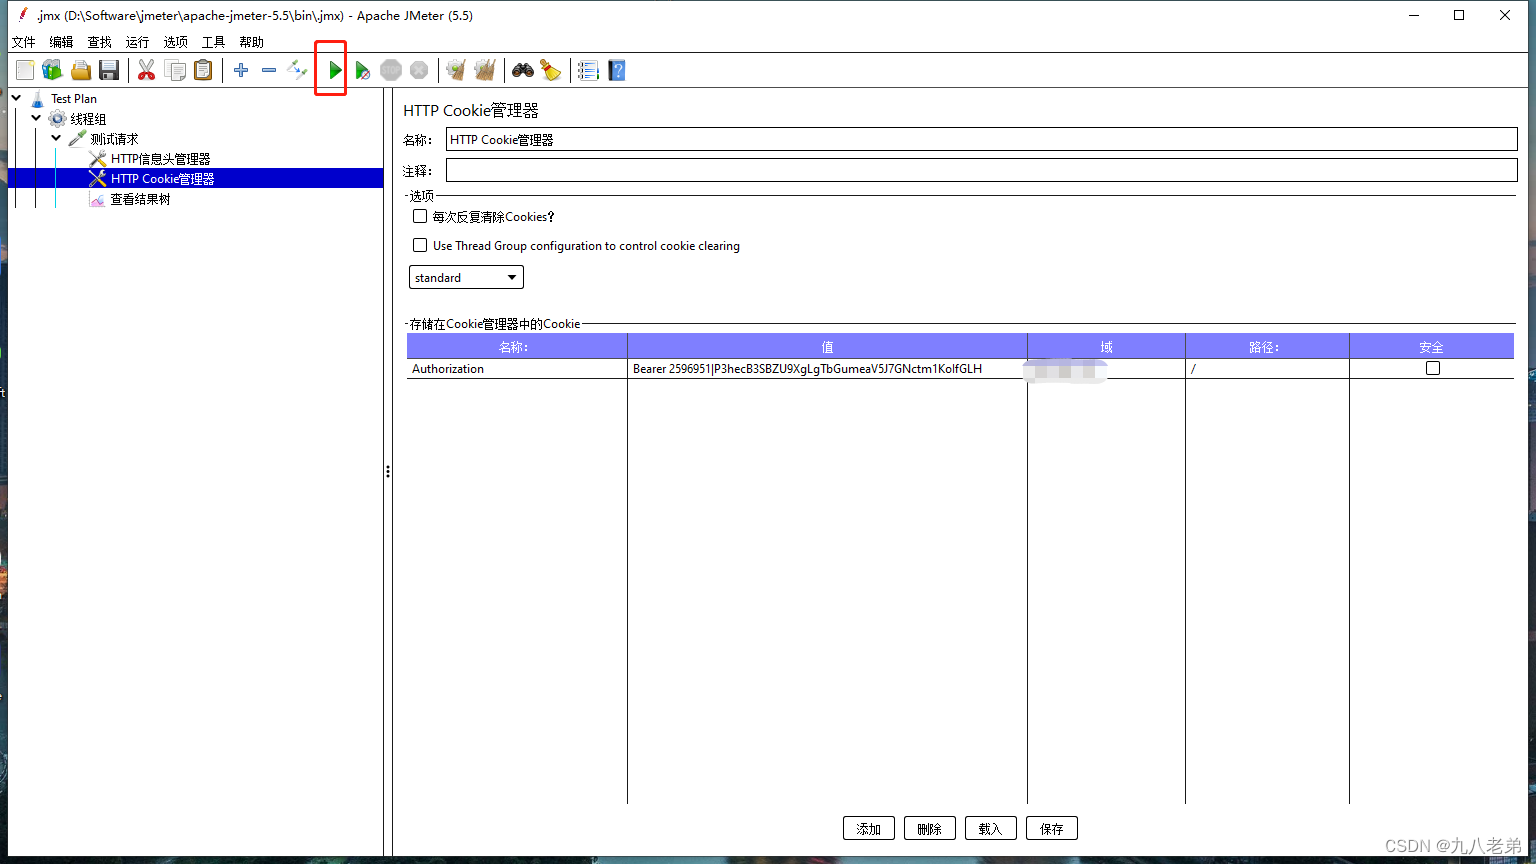
Task: Click the 值 column header
Action: pyautogui.click(x=827, y=347)
